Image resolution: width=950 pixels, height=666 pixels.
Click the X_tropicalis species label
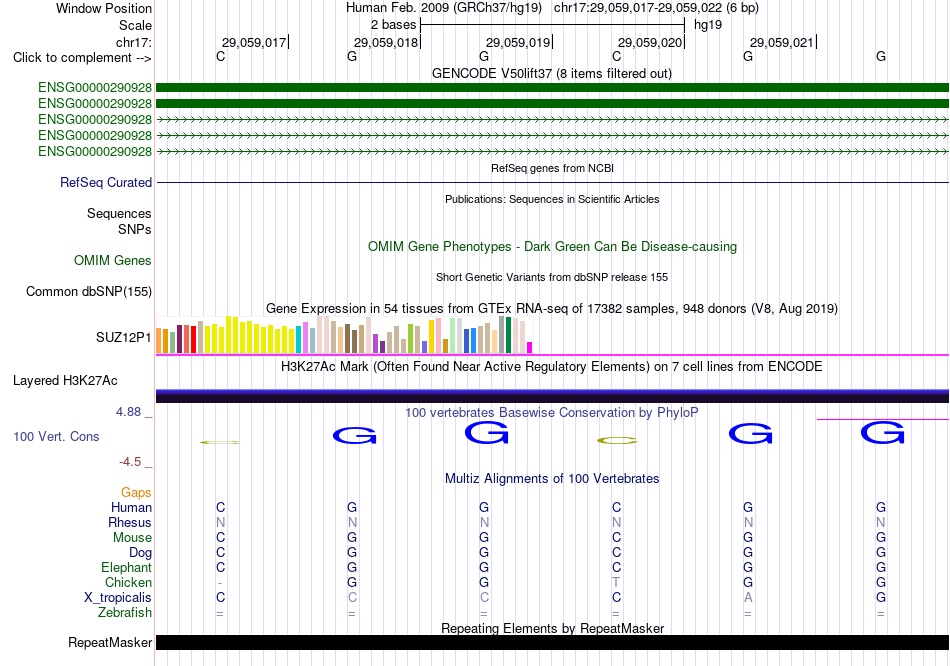coord(118,598)
